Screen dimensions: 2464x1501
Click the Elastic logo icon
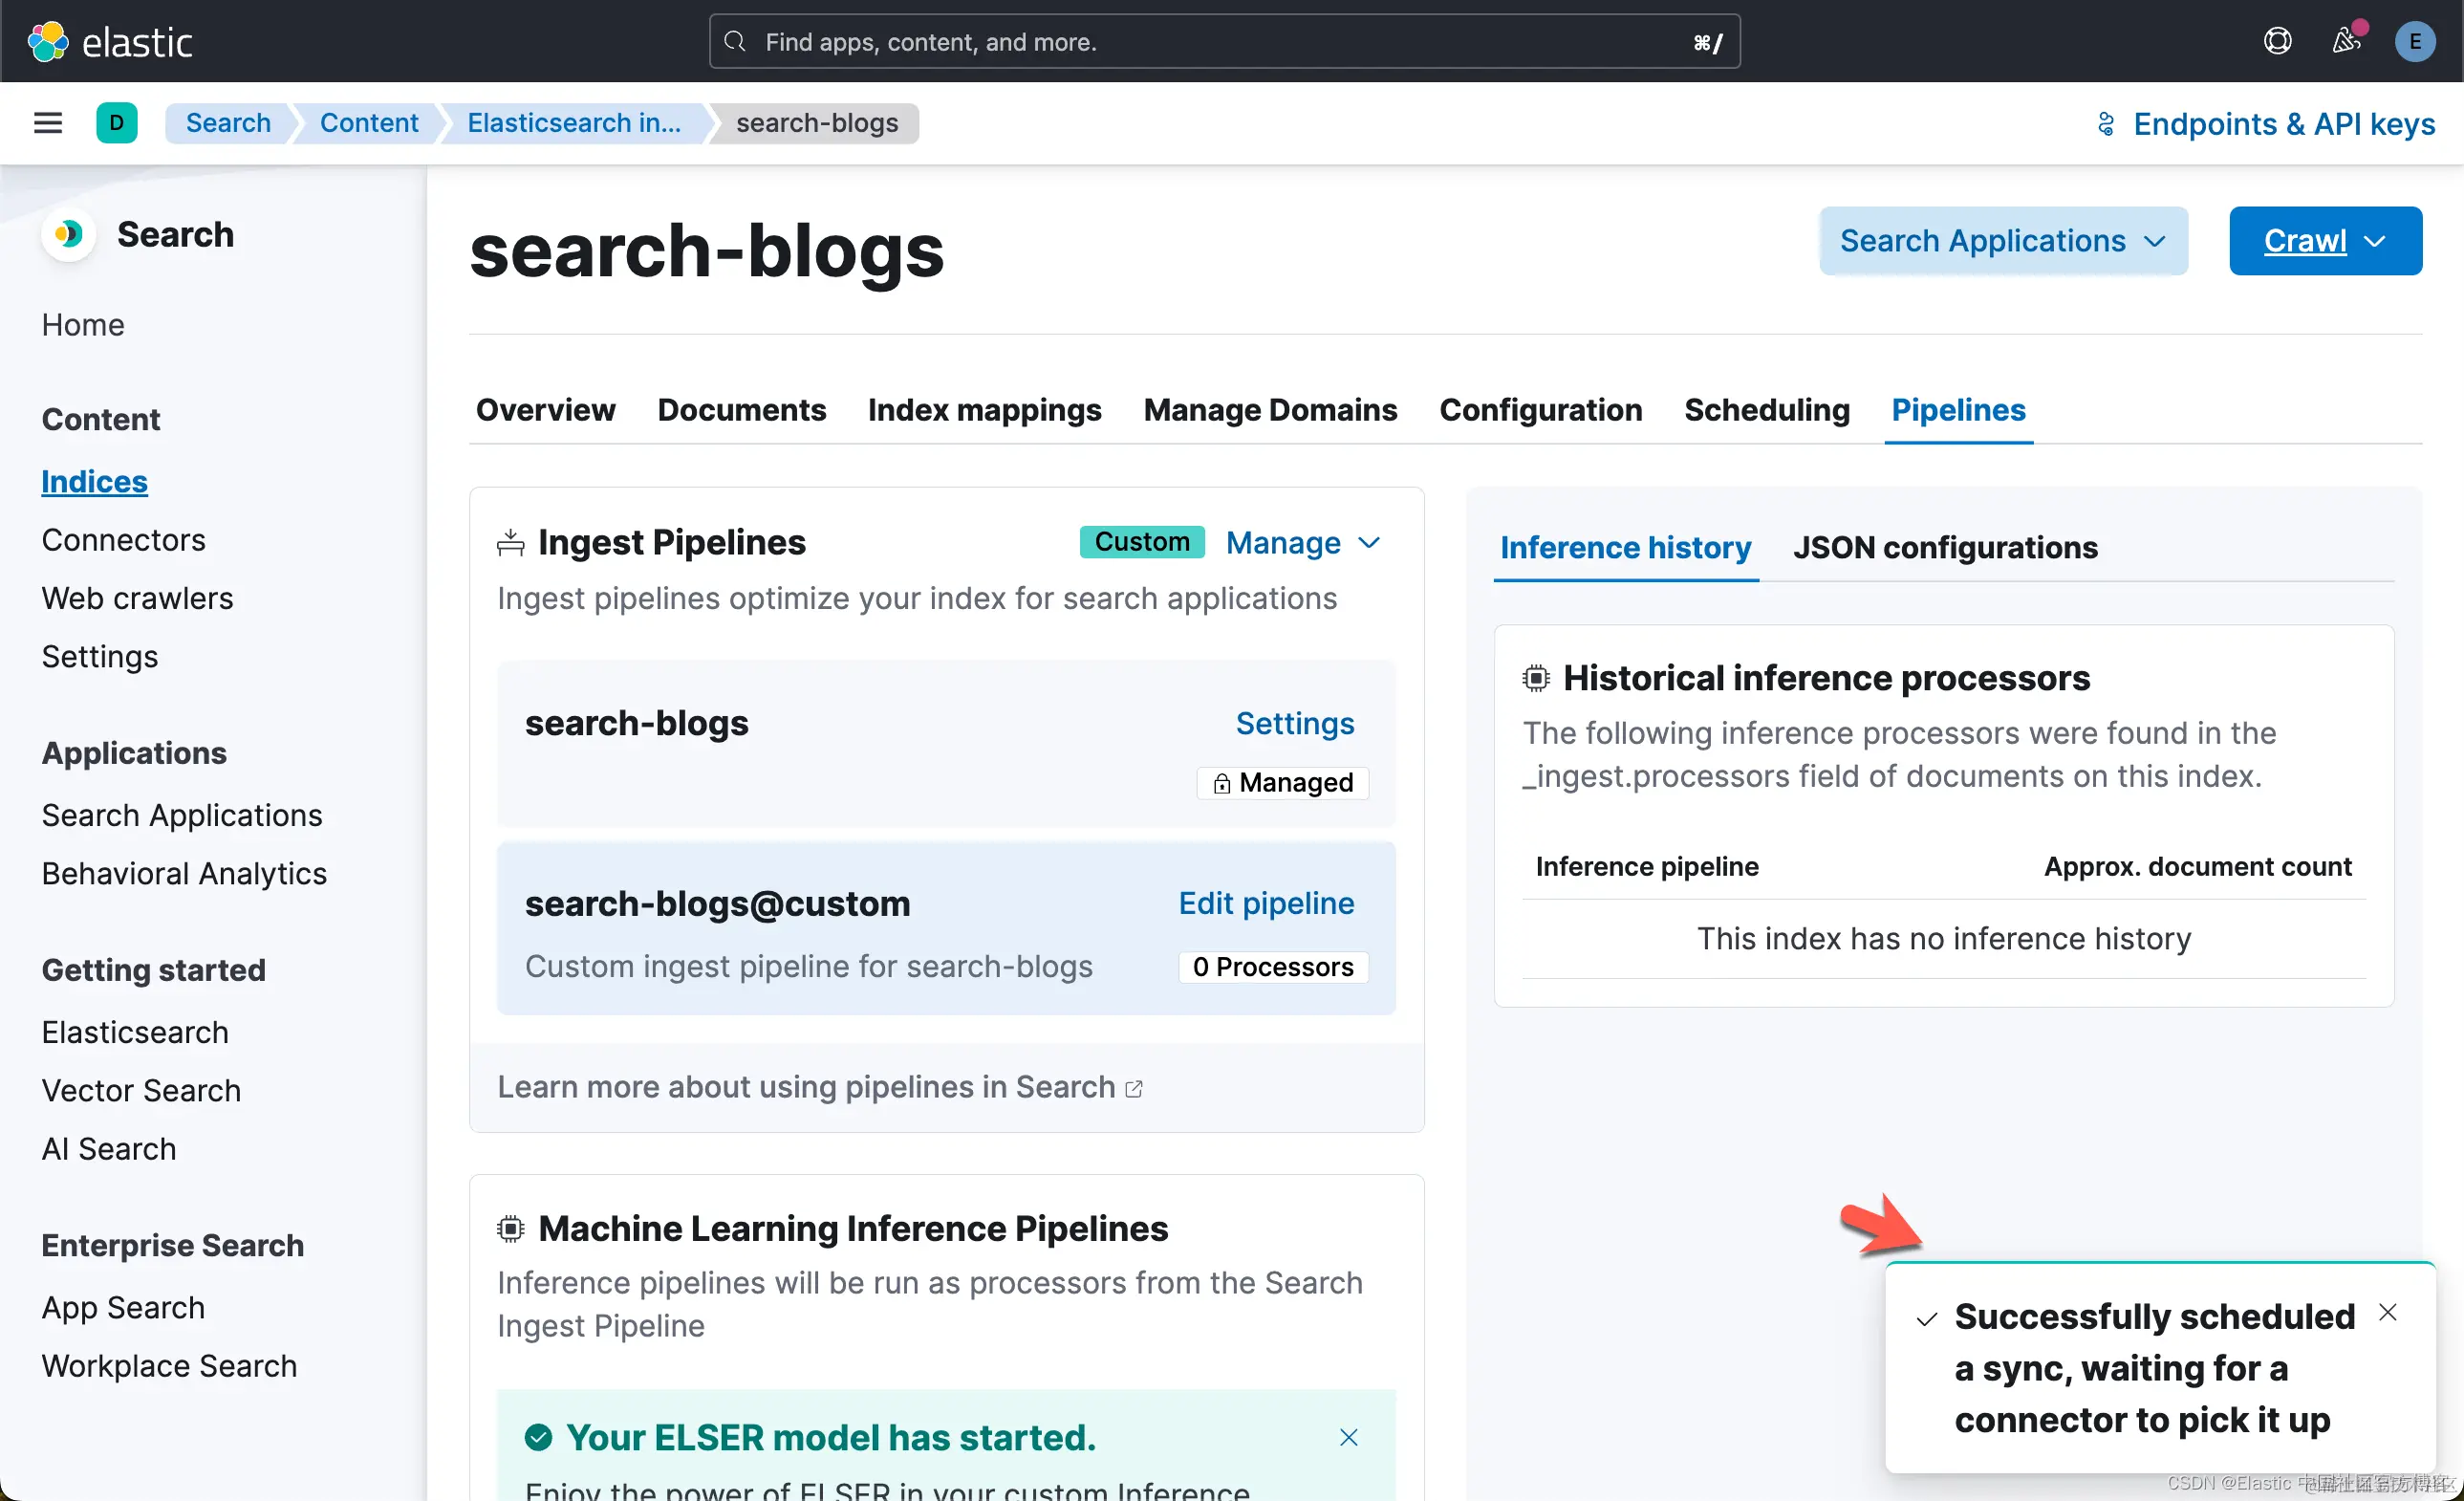point(47,42)
